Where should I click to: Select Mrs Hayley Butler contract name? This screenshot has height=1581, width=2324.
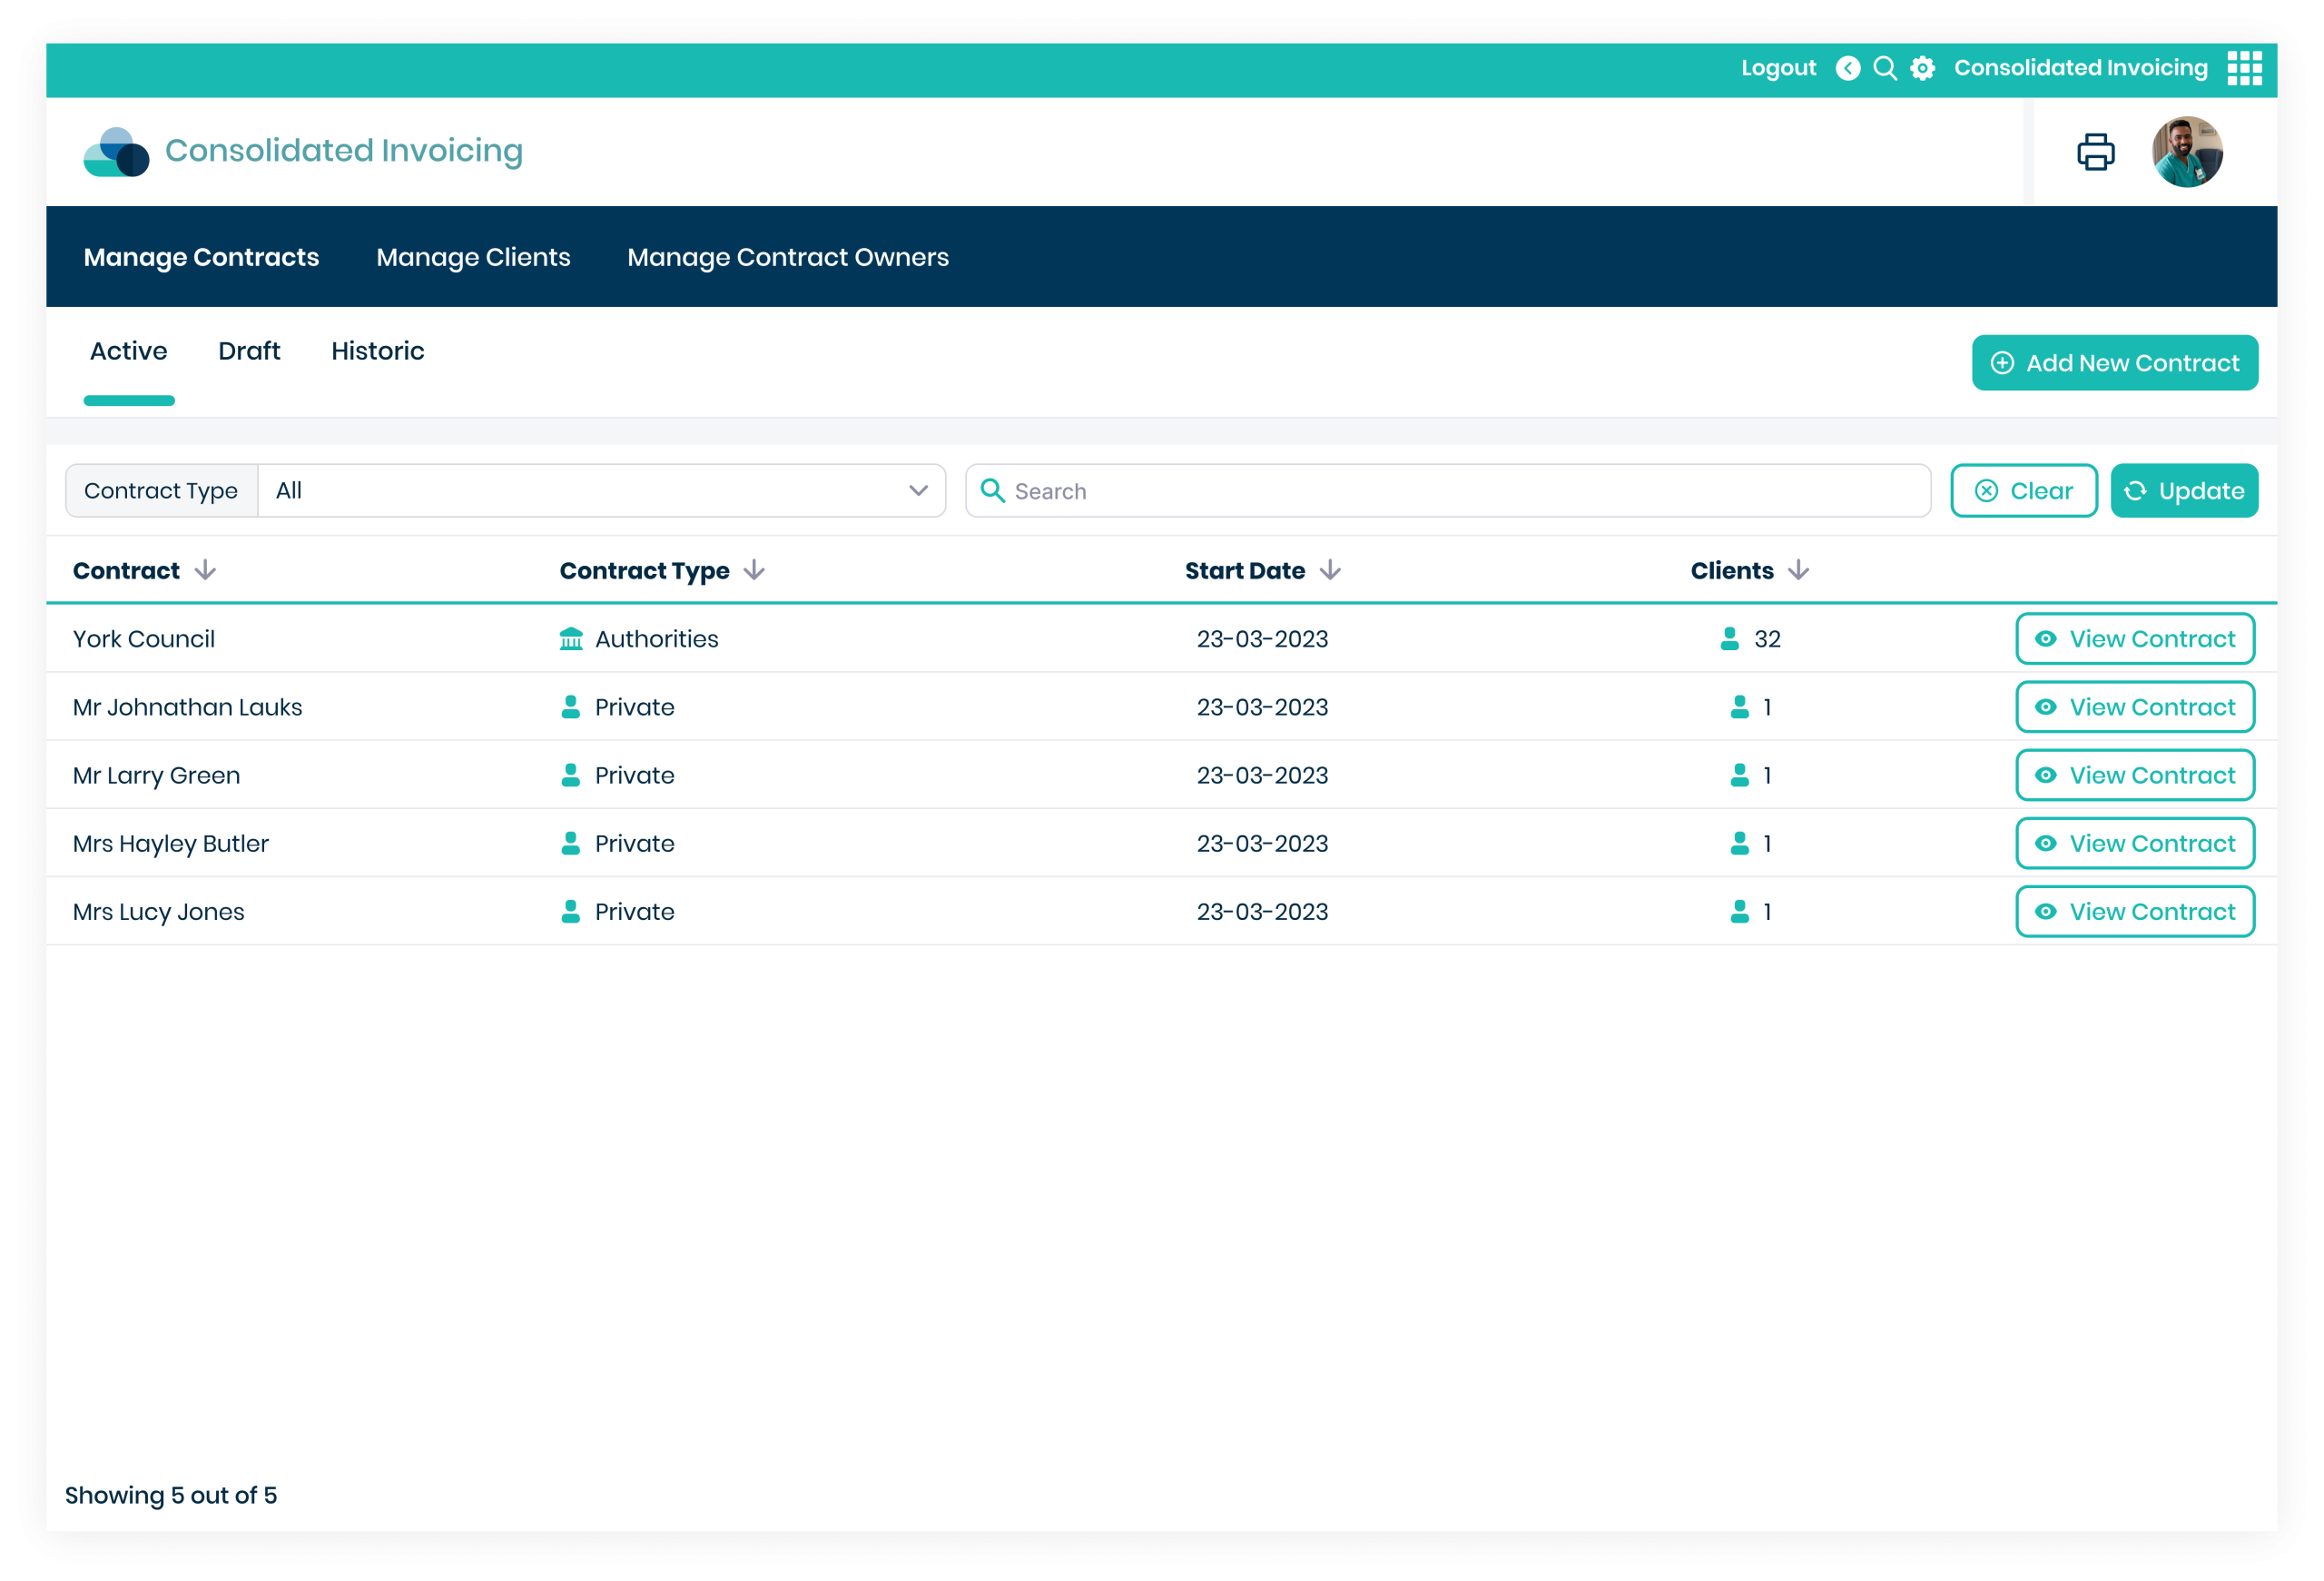tap(171, 844)
